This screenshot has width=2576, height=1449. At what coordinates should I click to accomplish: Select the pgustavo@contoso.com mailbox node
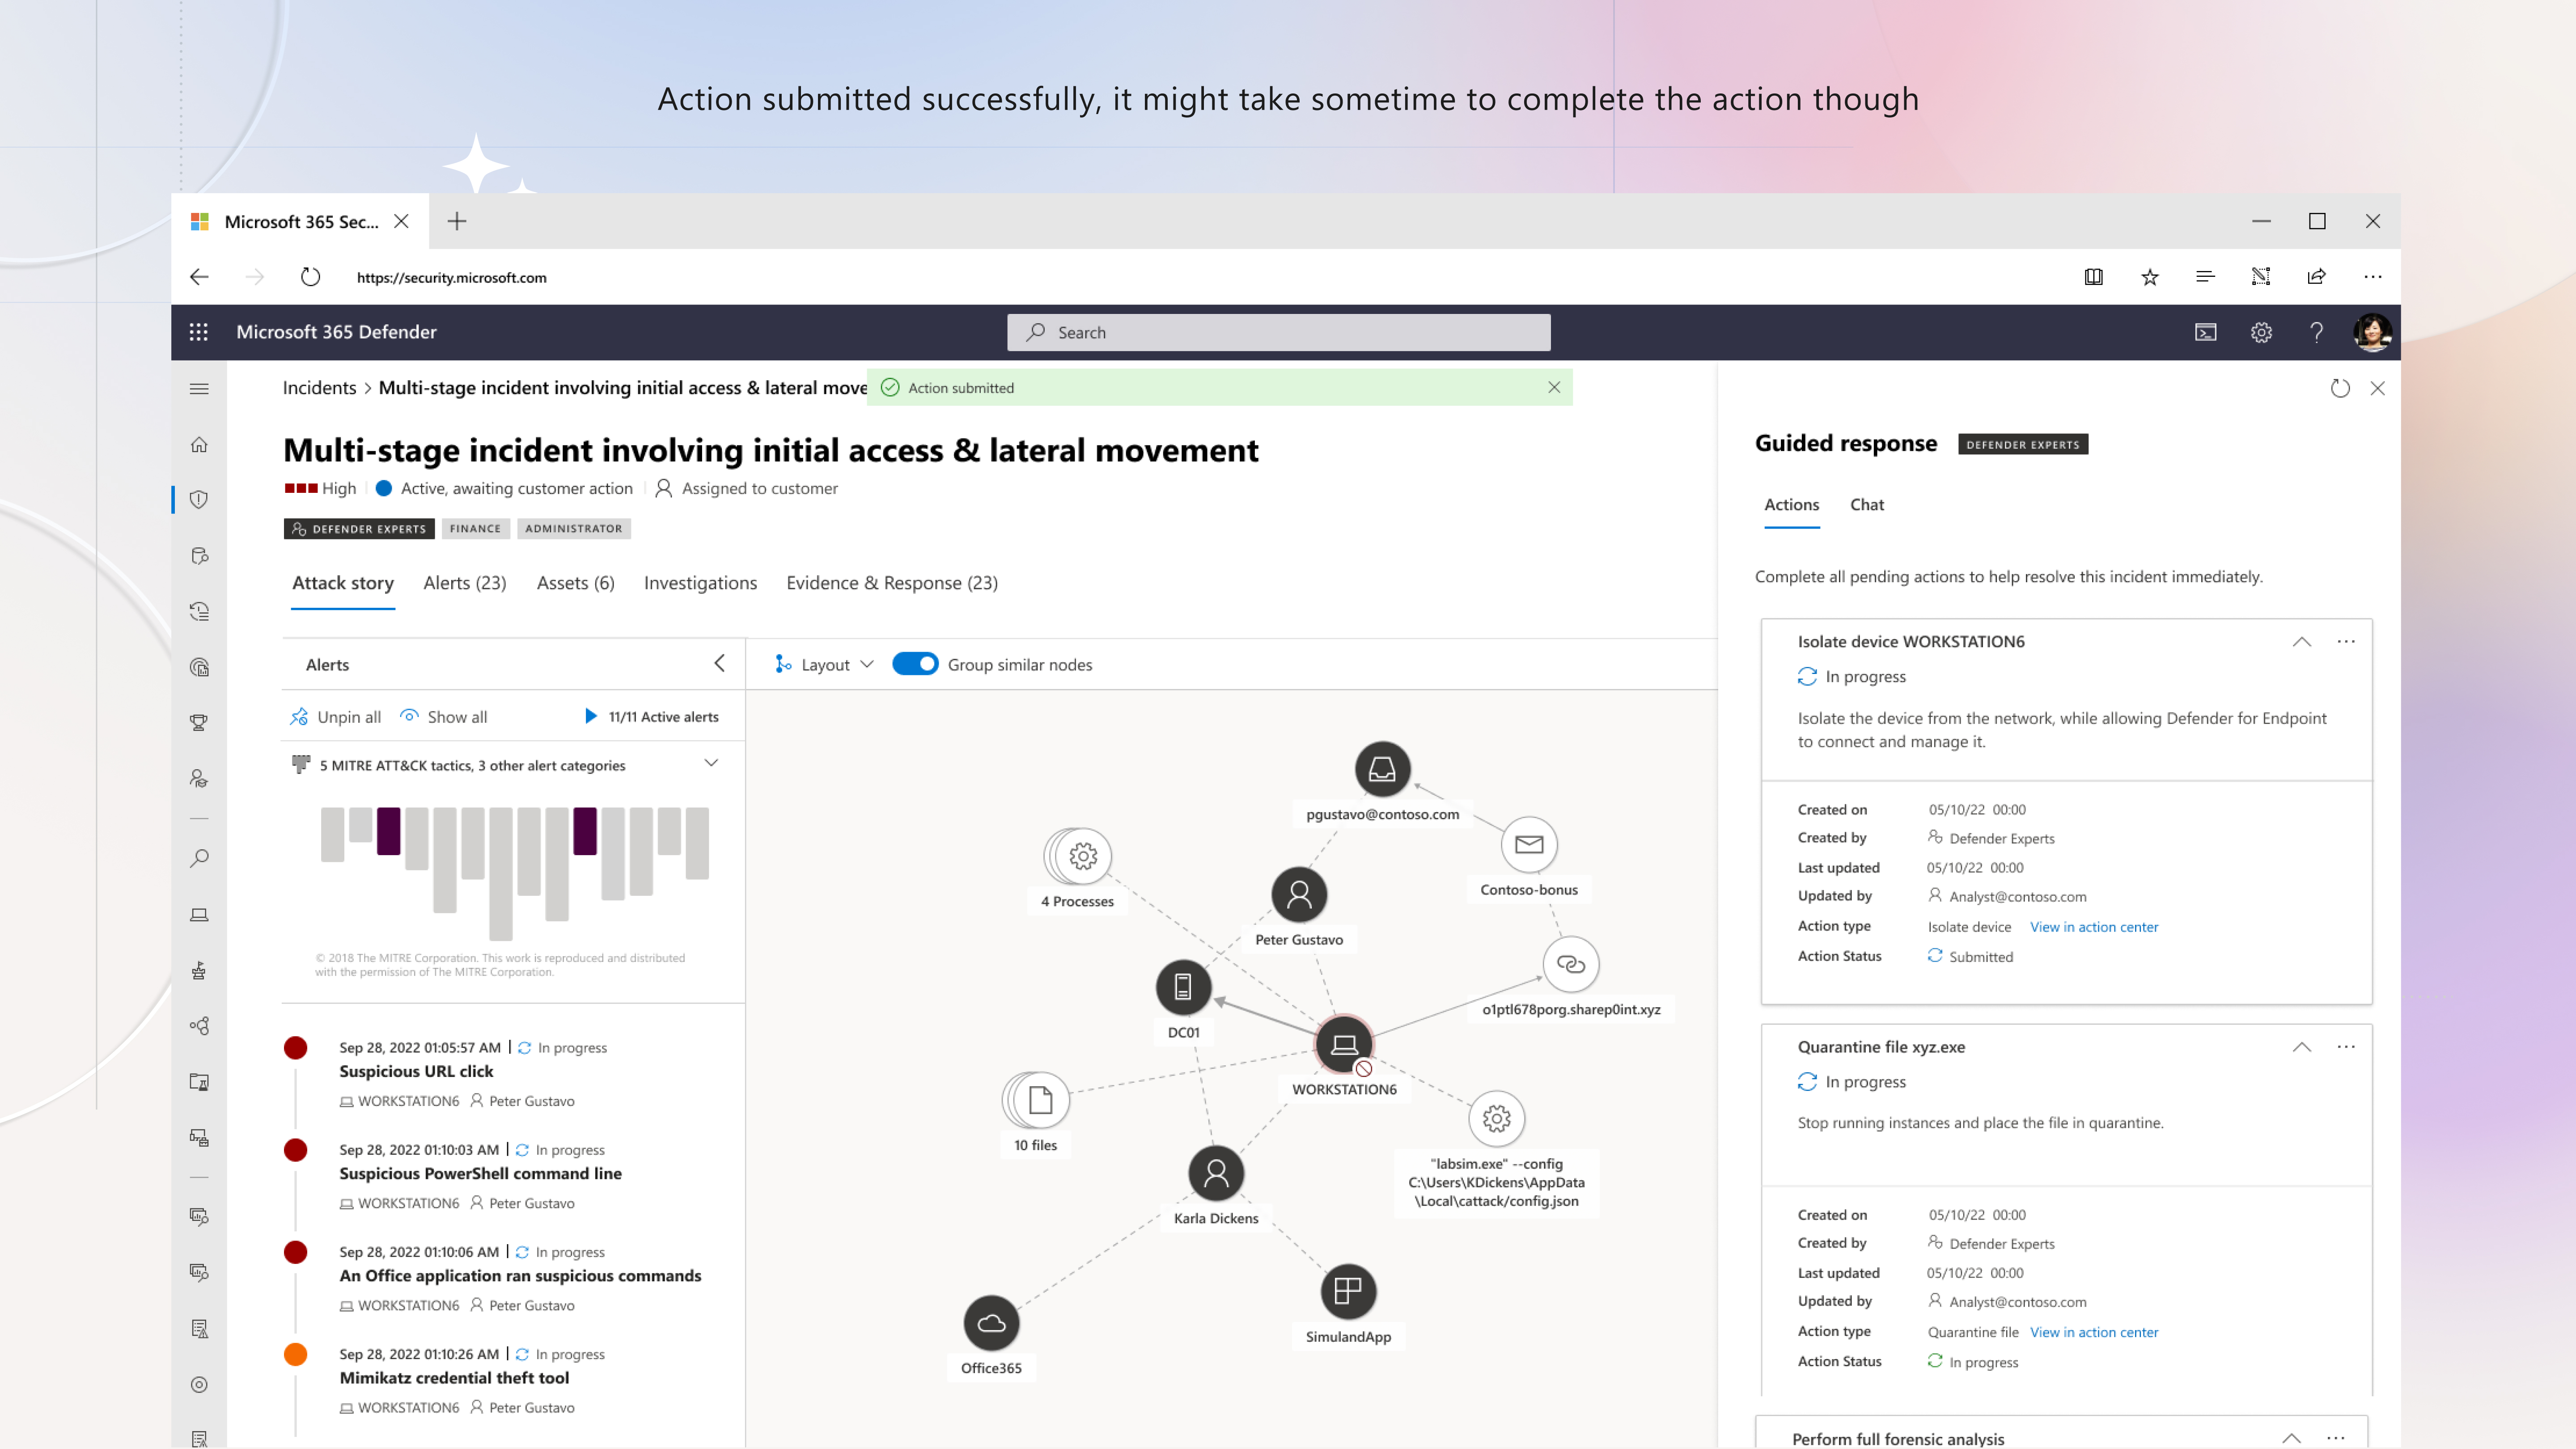(1382, 769)
